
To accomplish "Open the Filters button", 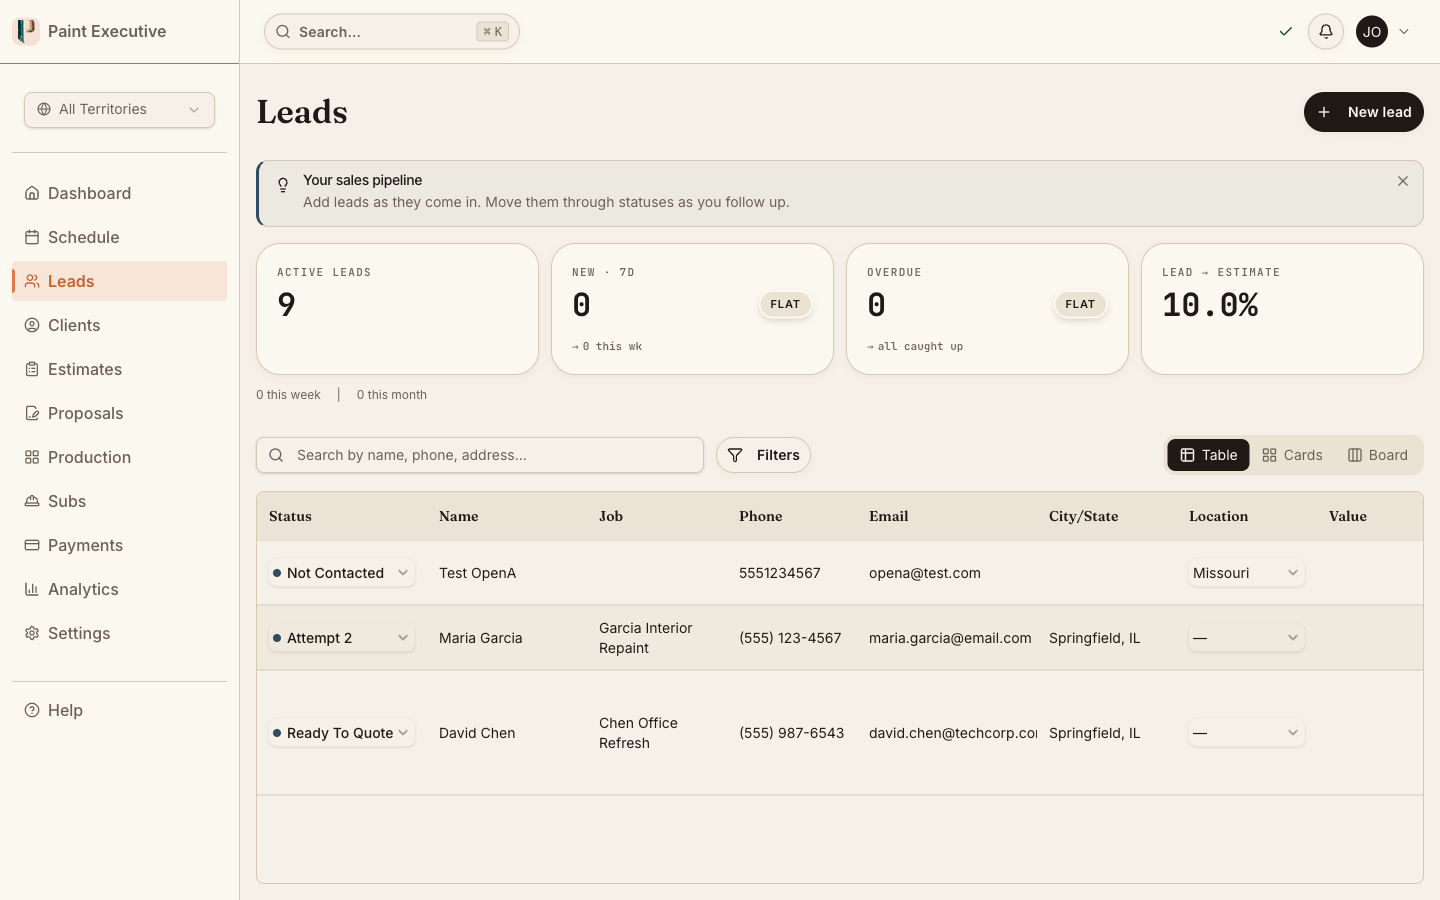I will click(x=763, y=455).
